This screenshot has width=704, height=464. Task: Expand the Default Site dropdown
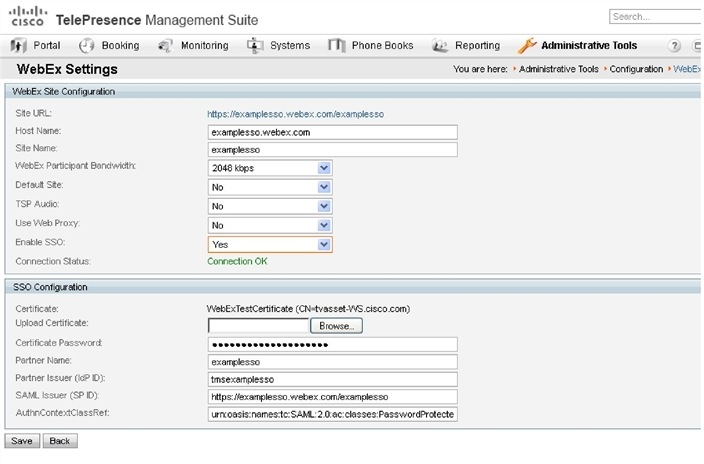tap(324, 187)
